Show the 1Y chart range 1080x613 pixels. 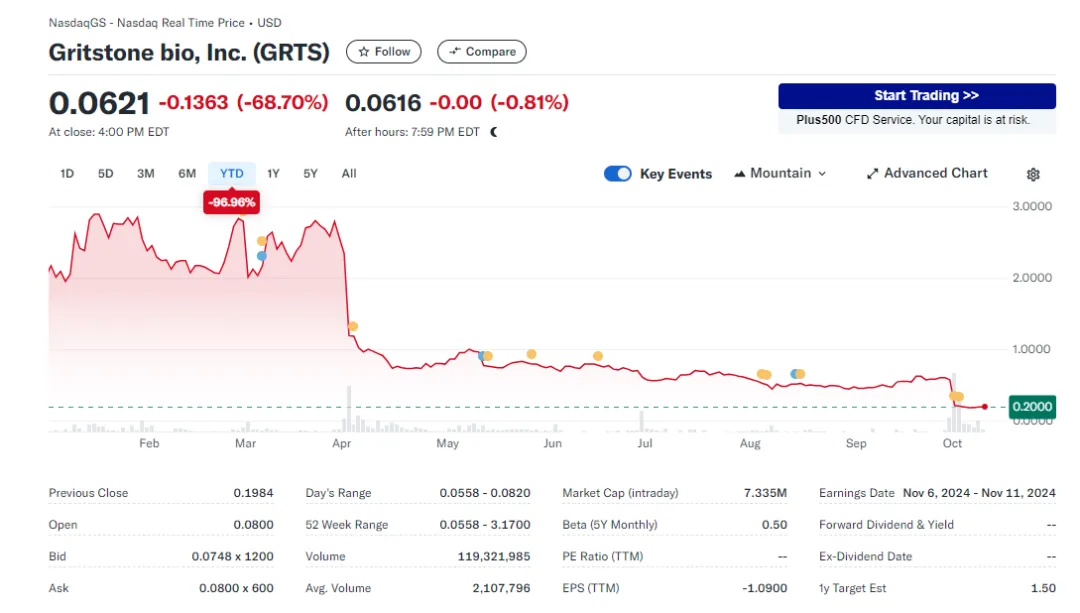[273, 174]
